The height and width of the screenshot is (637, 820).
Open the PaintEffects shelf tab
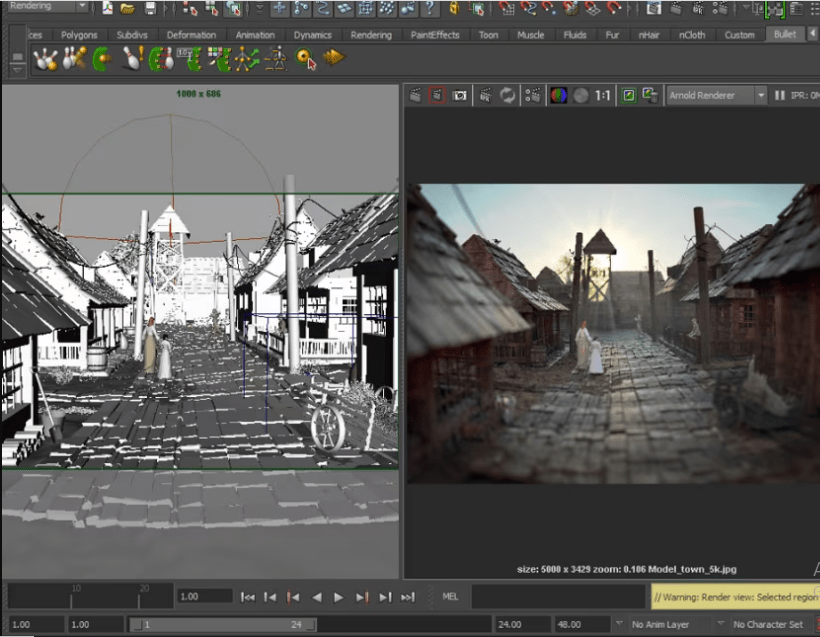point(435,35)
